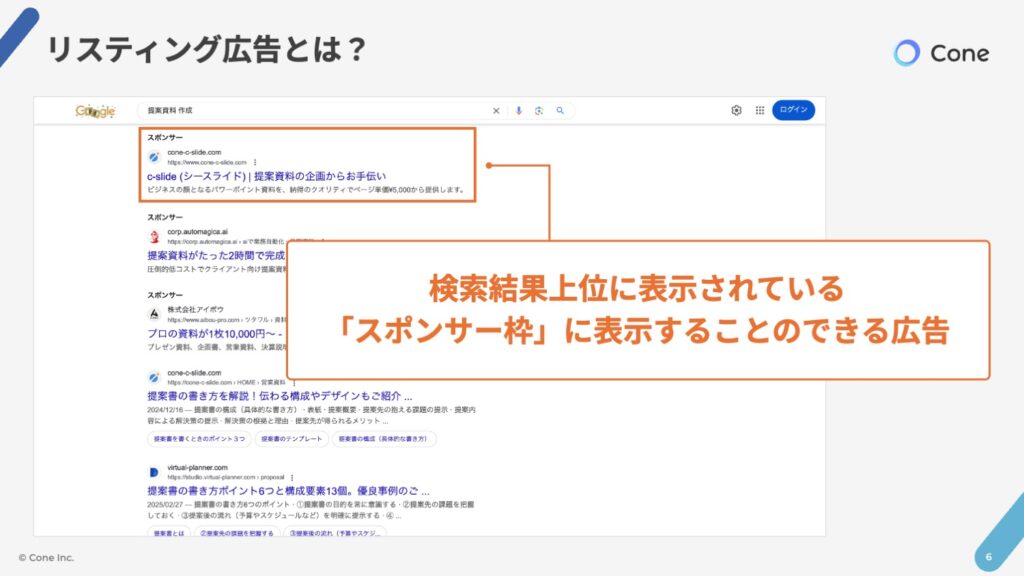Clear the search query with the X icon
This screenshot has width=1024, height=576.
[x=496, y=111]
